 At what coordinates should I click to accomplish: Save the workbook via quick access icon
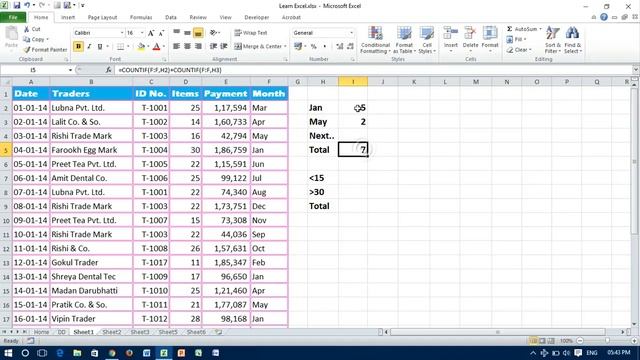pos(17,5)
